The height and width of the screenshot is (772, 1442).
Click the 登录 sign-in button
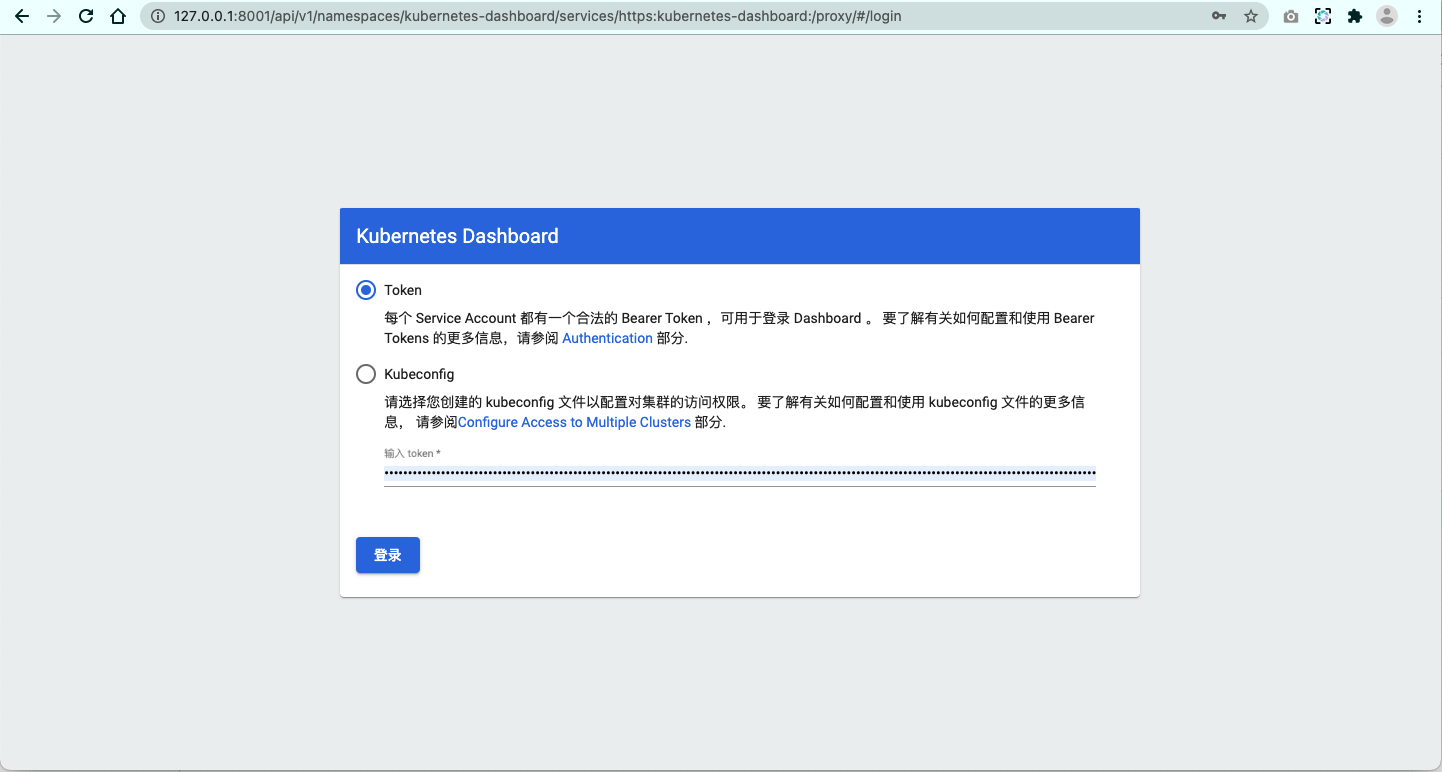point(388,555)
